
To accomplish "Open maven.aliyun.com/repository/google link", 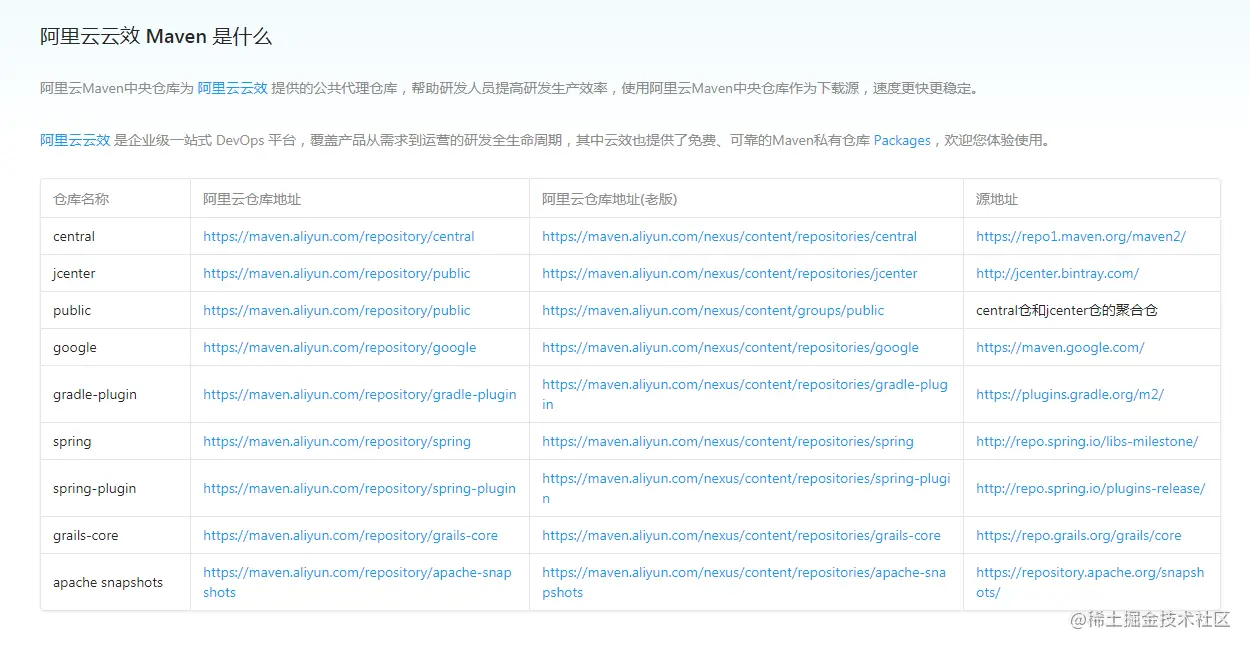I will click(340, 348).
